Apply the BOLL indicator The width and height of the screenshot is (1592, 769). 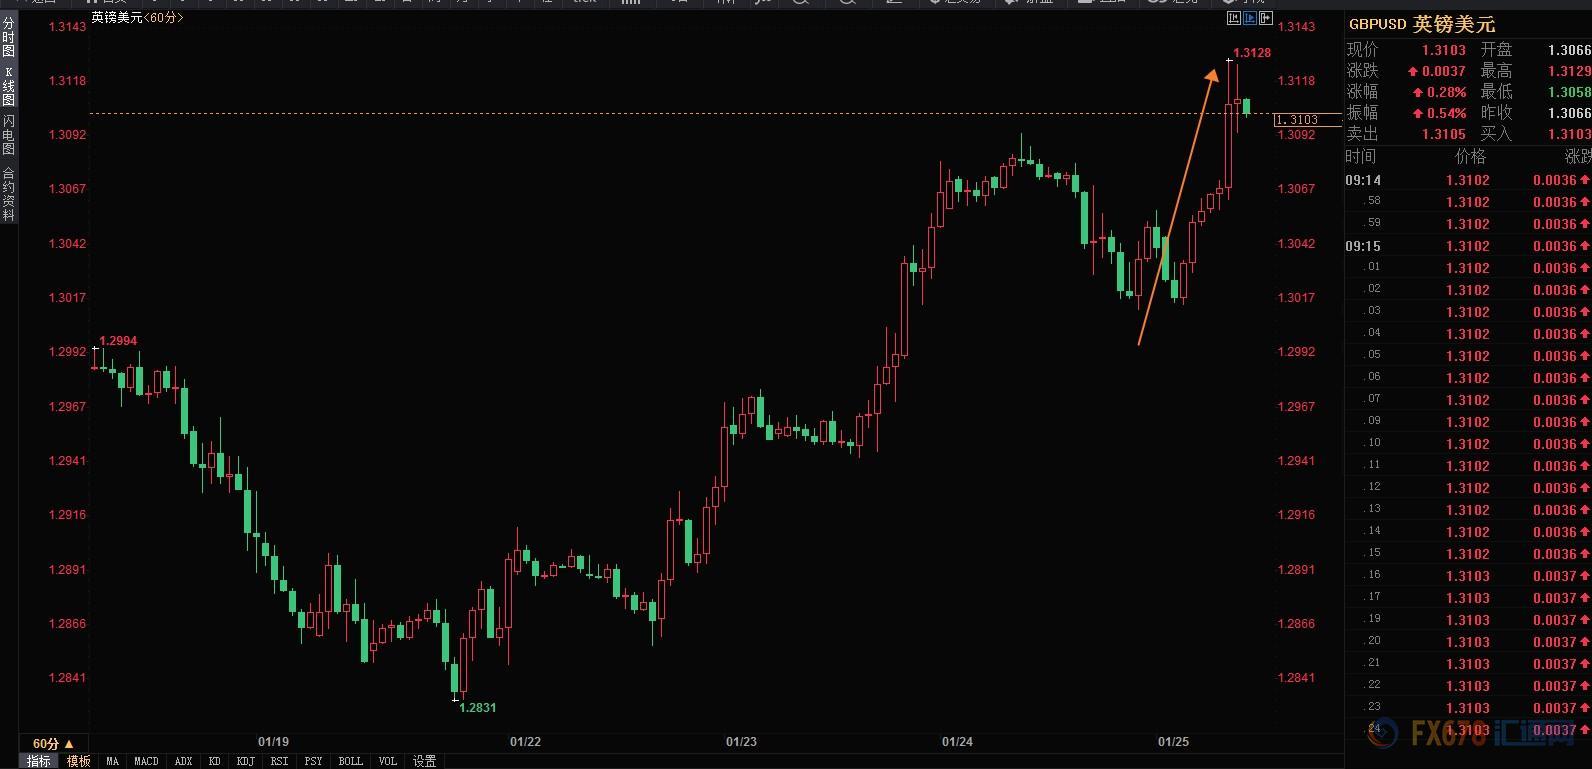351,761
